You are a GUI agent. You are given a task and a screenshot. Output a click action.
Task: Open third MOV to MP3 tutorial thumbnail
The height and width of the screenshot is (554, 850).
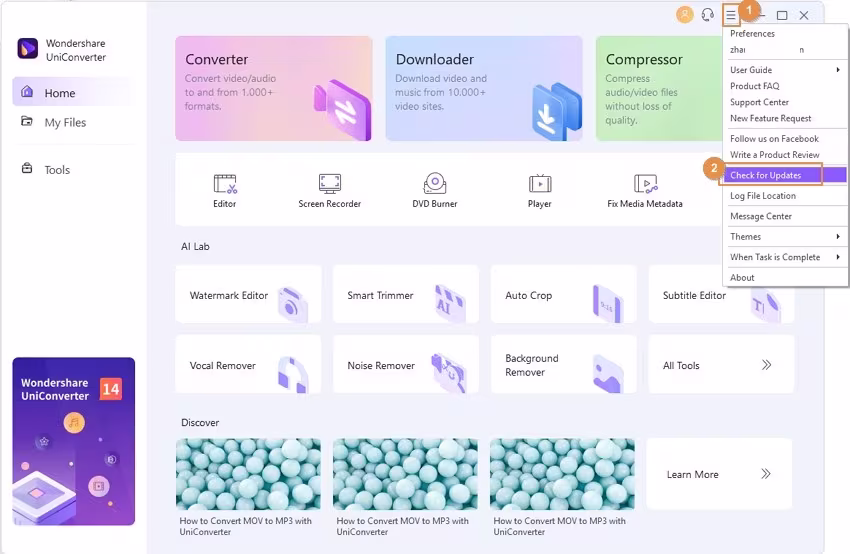point(562,474)
